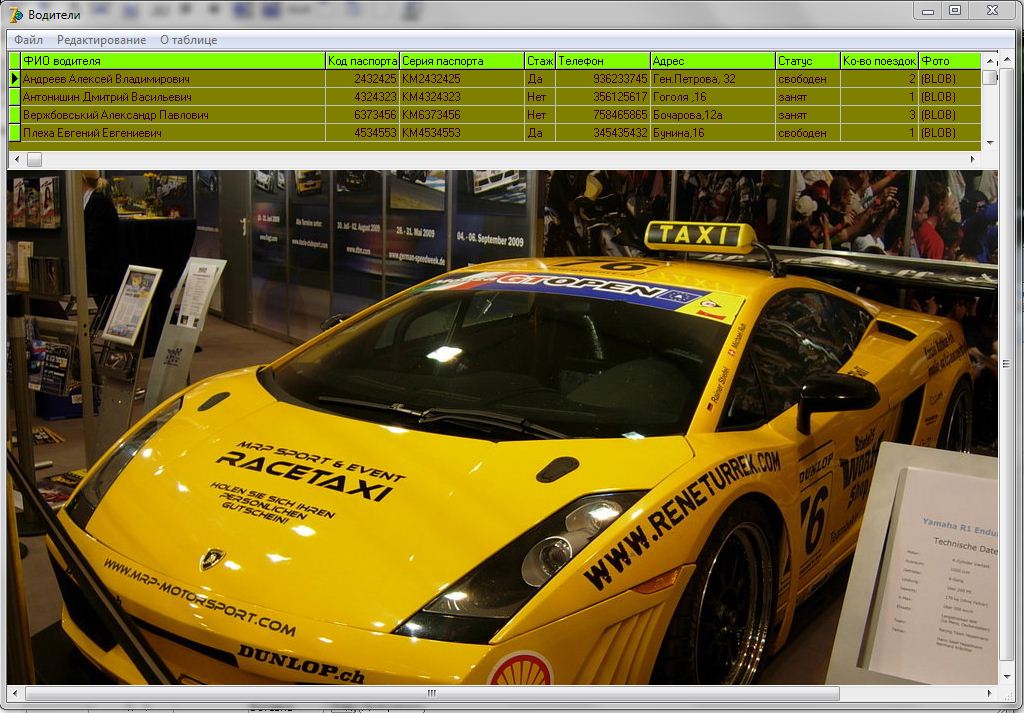Viewport: 1024px width, 713px height.
Task: Minimize the Водители window
Action: [x=927, y=10]
